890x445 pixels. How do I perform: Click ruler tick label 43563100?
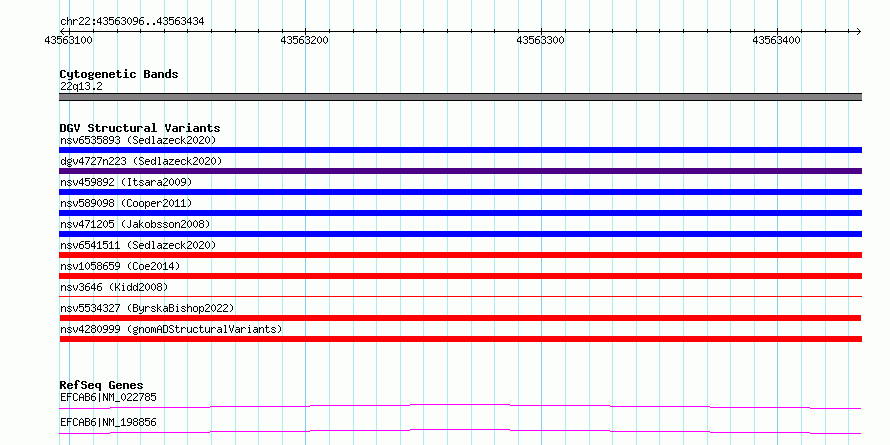click(69, 40)
